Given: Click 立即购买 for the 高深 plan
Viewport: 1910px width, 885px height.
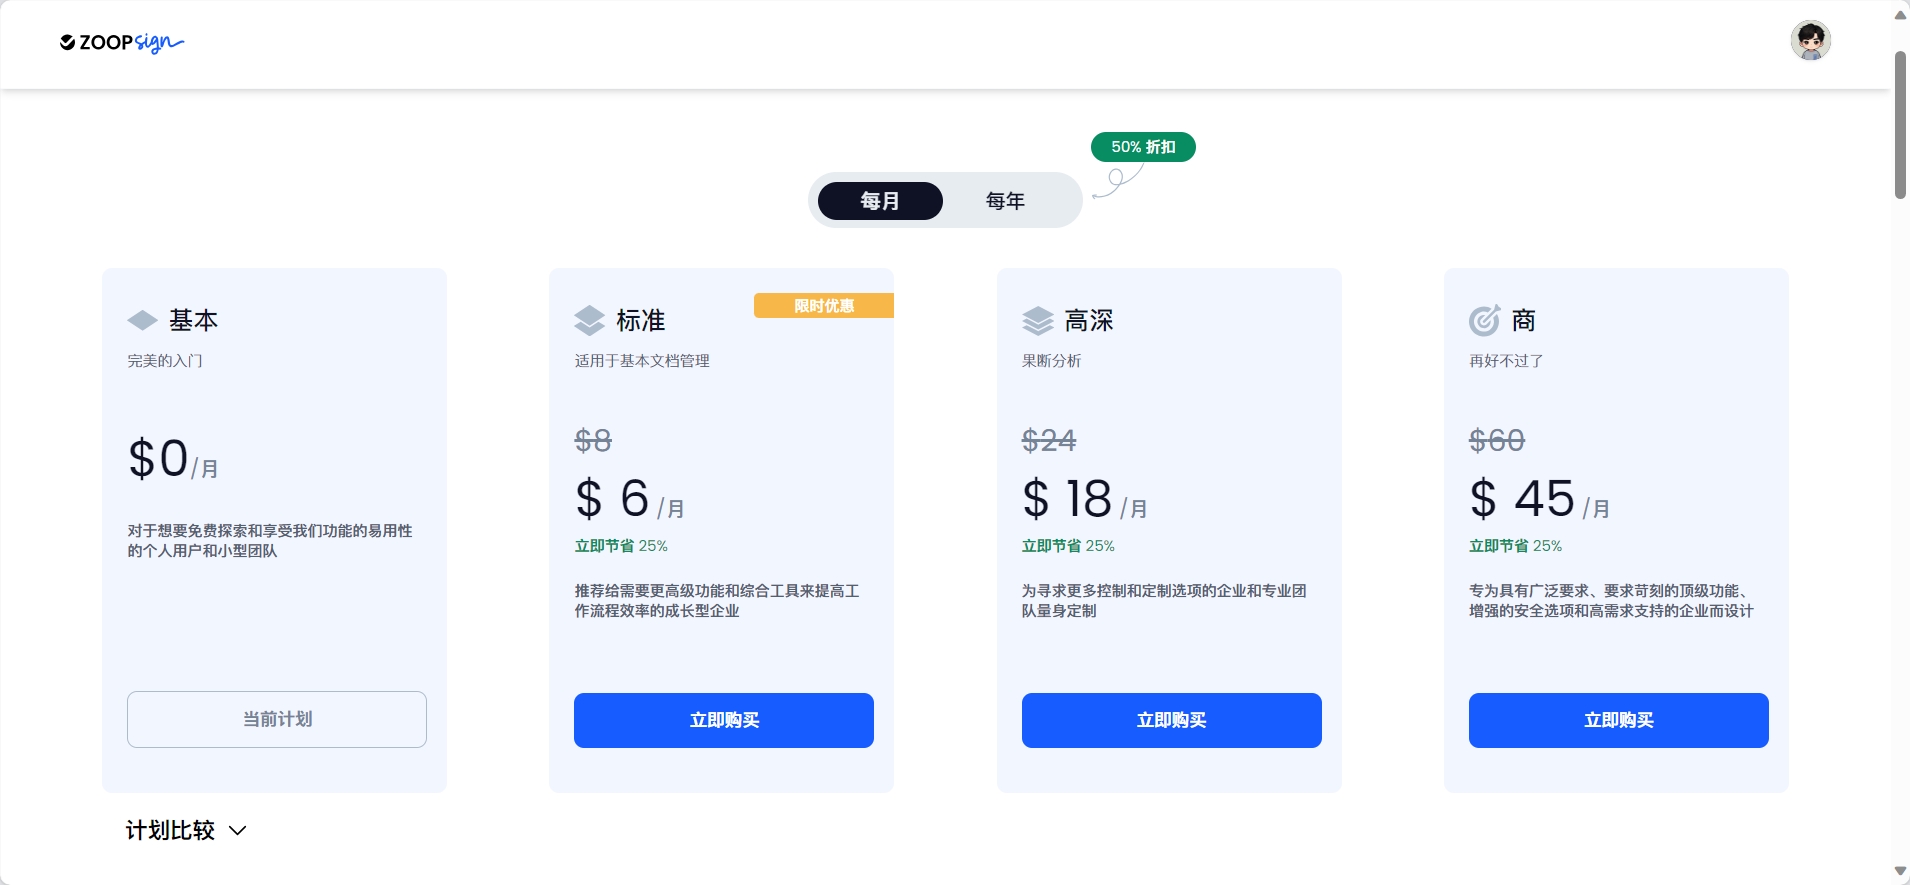Looking at the screenshot, I should (1172, 720).
